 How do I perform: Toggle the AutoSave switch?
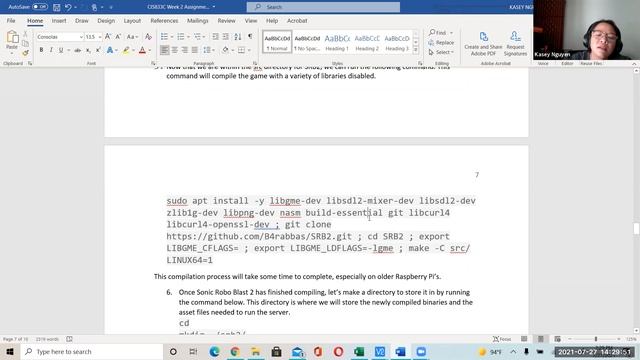(x=40, y=7)
